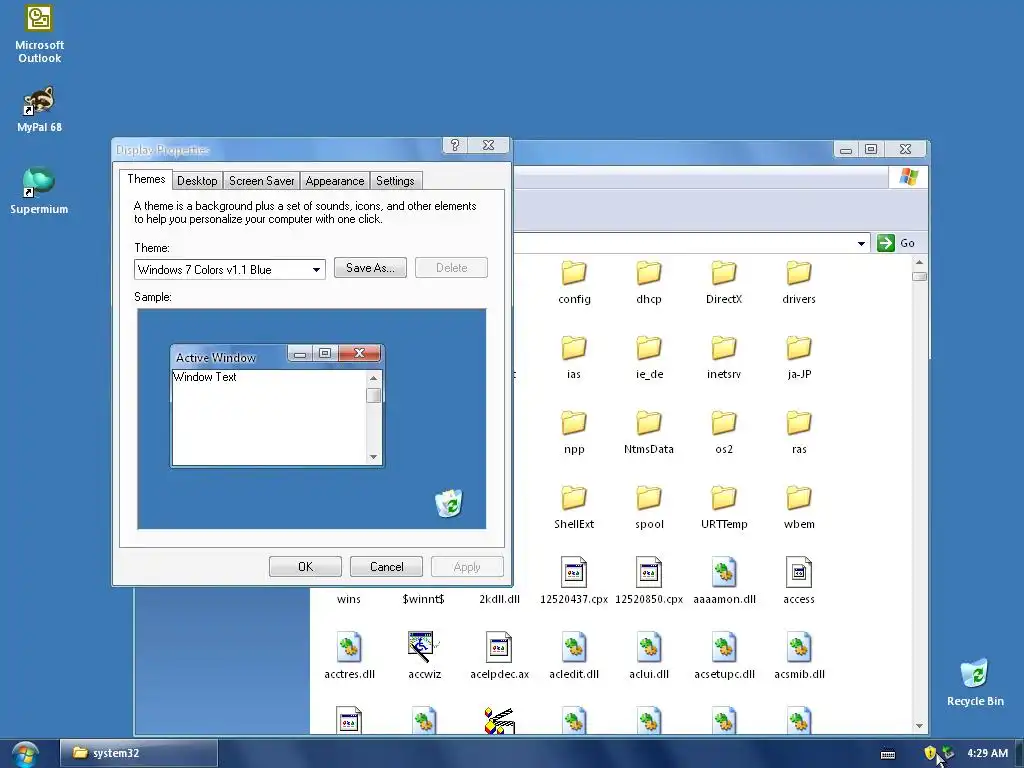Select the 12520850.cpx file

(x=648, y=581)
